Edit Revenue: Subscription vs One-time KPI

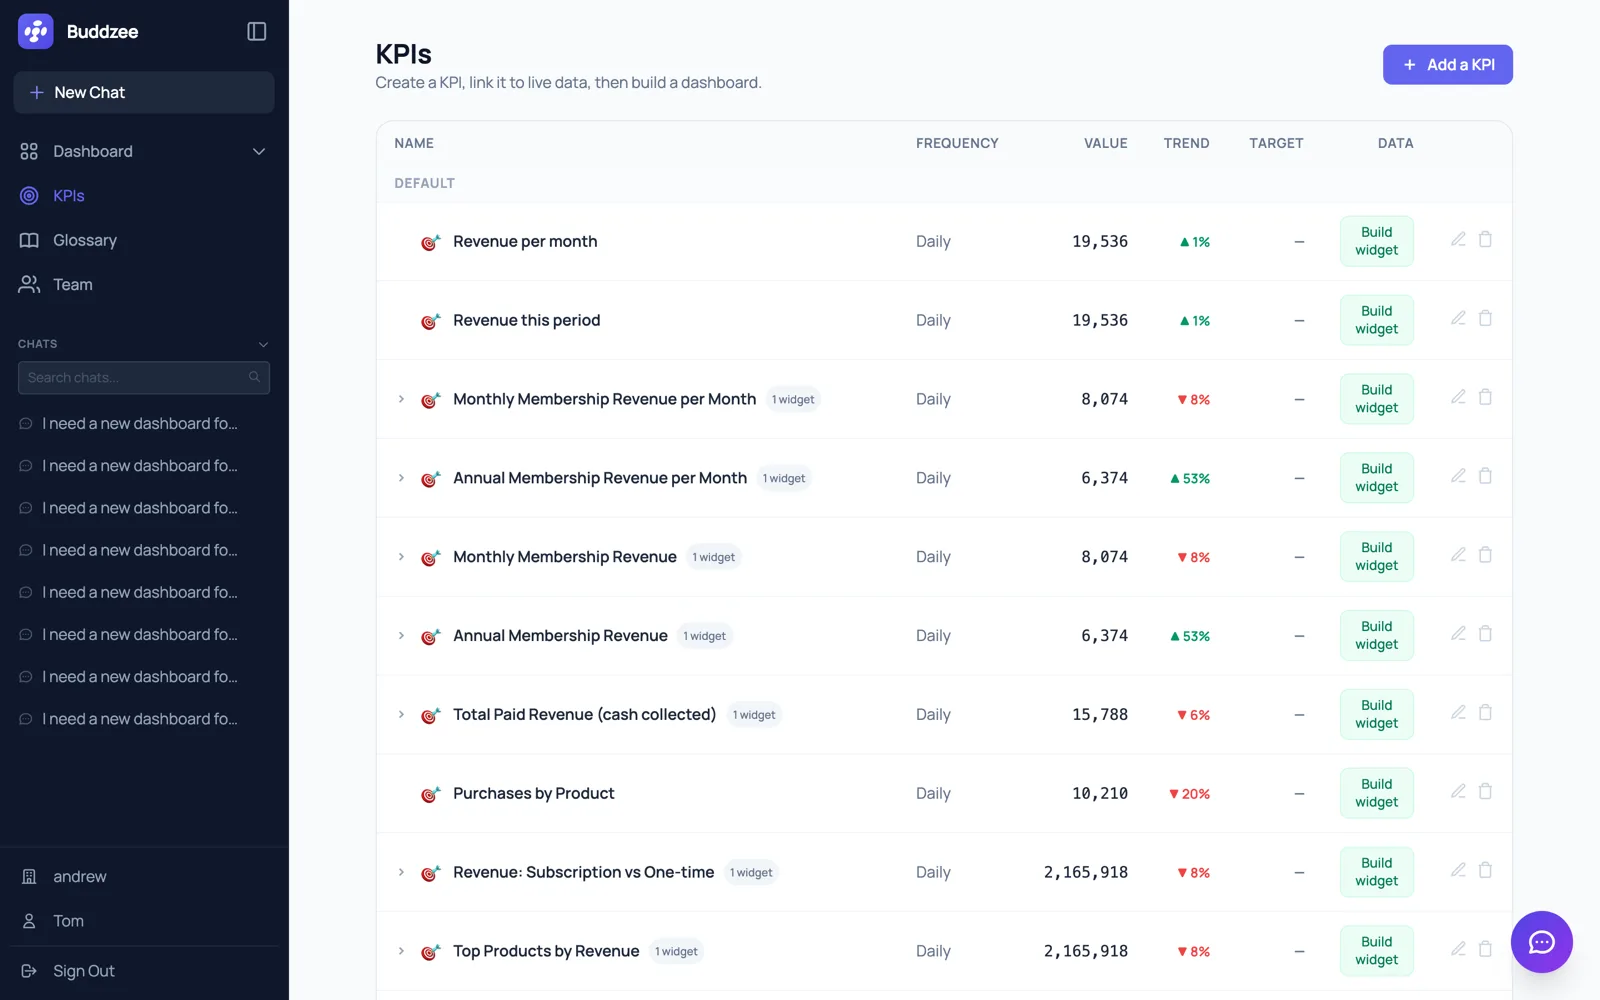pyautogui.click(x=1459, y=870)
